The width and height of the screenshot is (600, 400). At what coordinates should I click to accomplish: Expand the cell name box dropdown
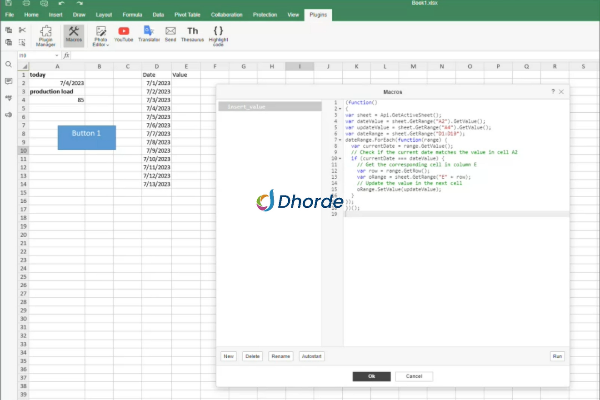click(x=56, y=55)
